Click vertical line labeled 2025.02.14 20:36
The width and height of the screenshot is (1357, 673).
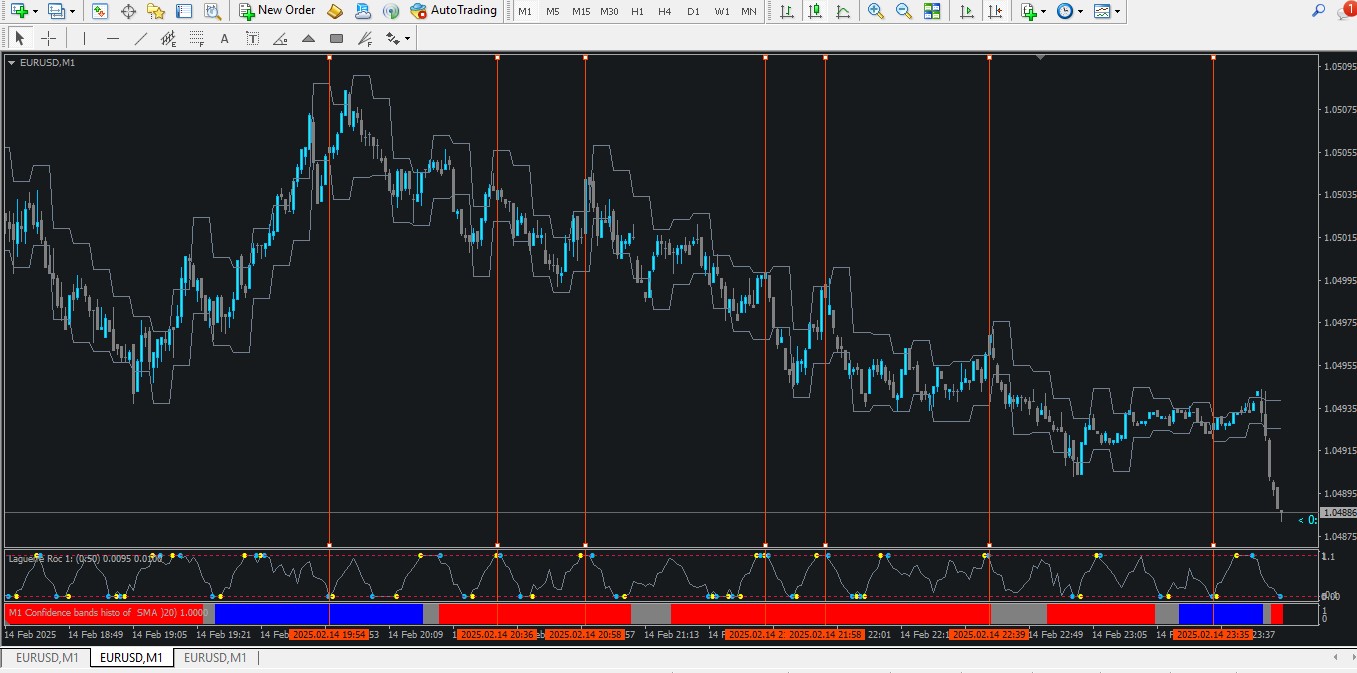[x=497, y=300]
